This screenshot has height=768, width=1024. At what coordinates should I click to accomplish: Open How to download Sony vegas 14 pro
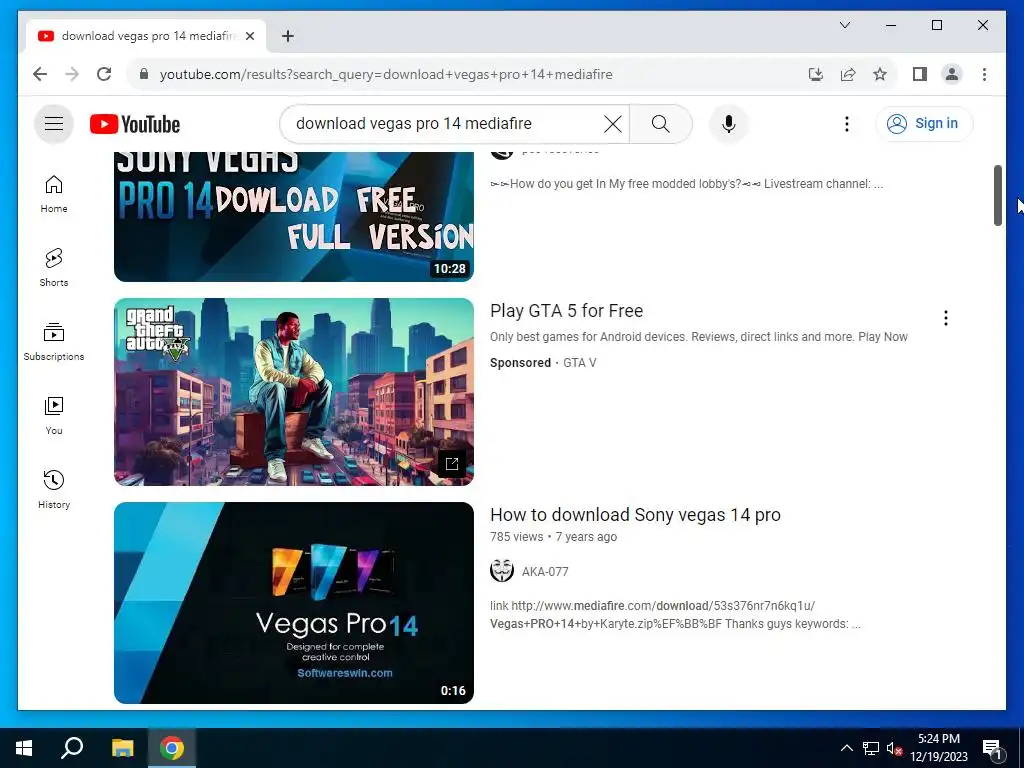pyautogui.click(x=635, y=515)
